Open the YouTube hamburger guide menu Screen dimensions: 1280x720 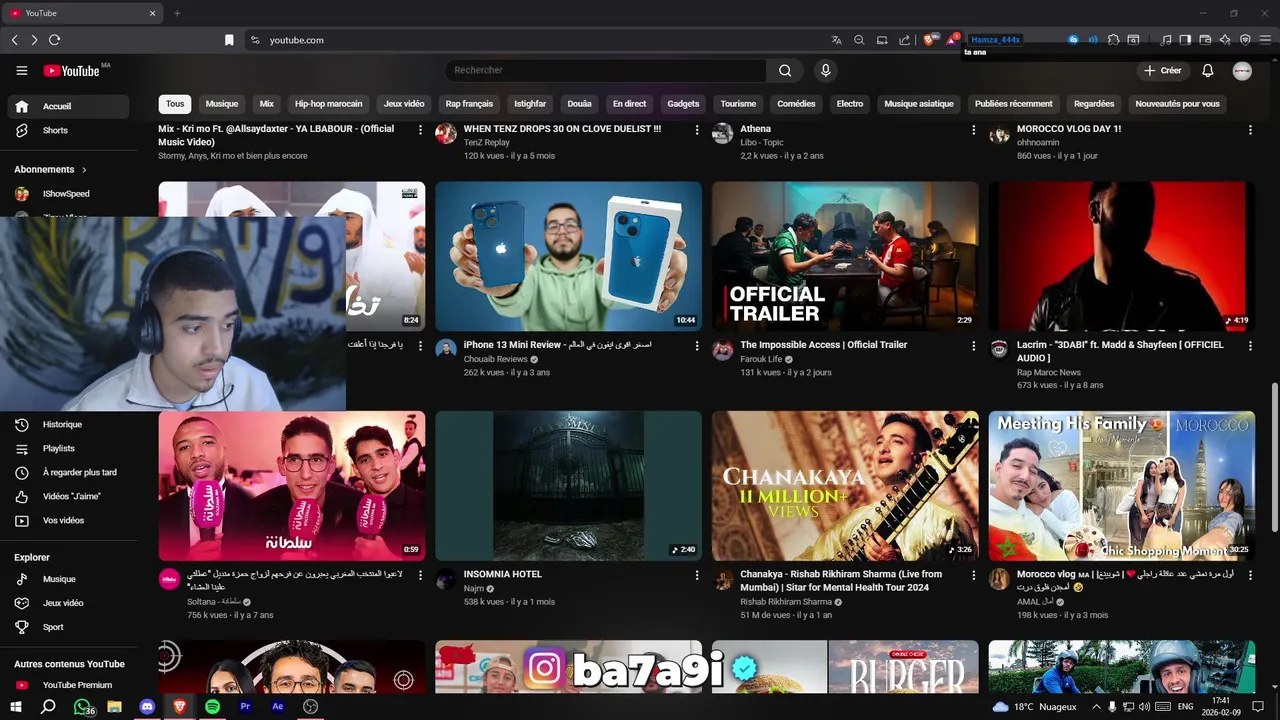pos(21,70)
